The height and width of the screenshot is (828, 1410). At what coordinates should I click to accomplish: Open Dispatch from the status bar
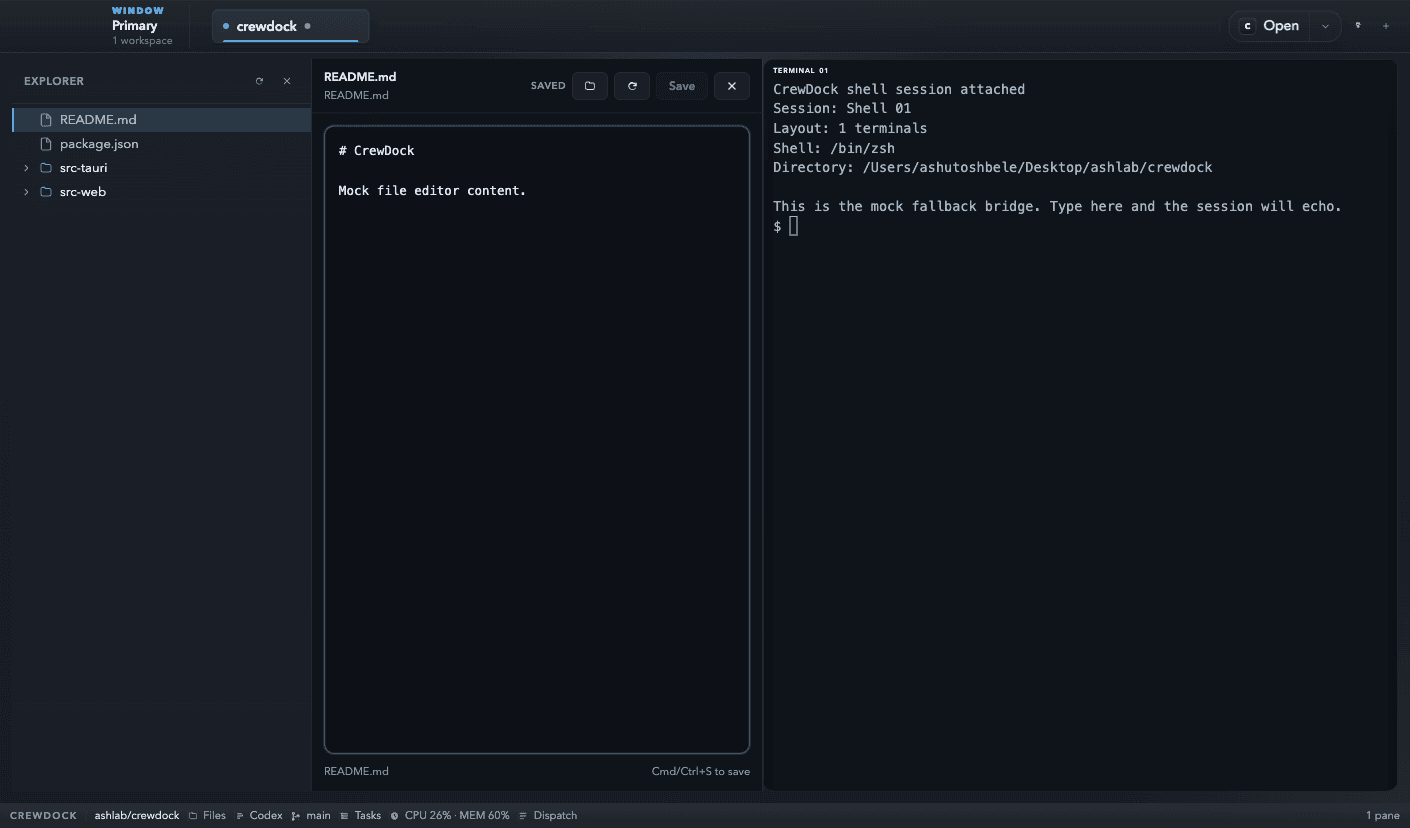(554, 815)
